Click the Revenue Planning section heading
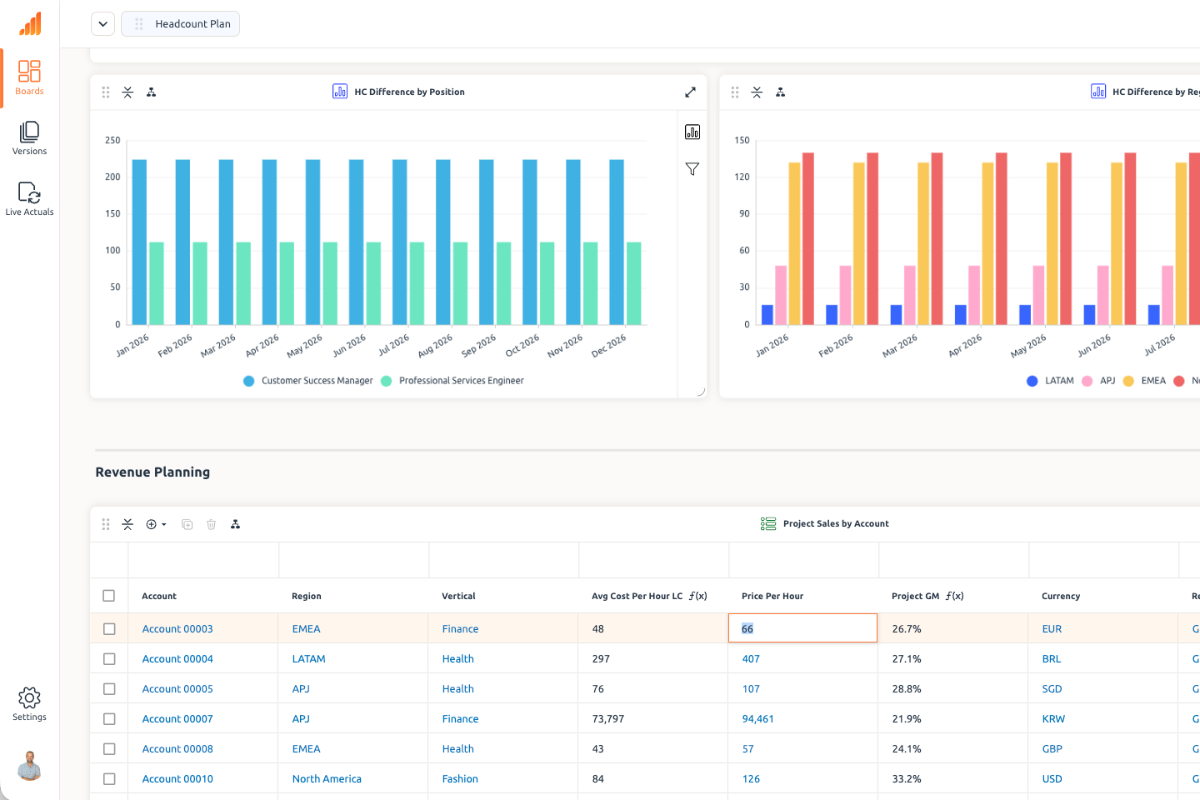The width and height of the screenshot is (1200, 800). coord(153,472)
